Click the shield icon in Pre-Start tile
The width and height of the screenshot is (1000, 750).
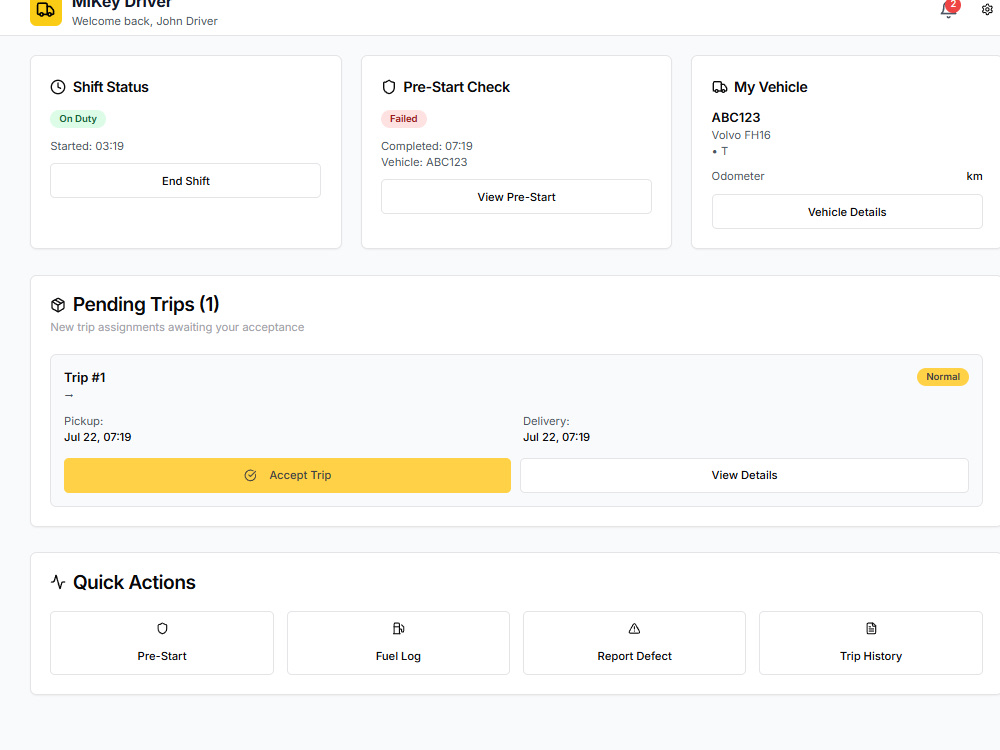(162, 629)
